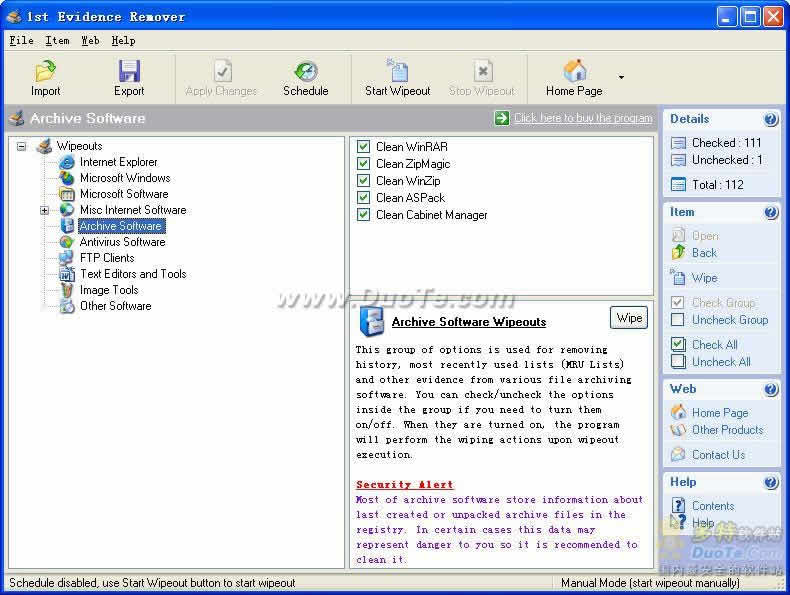790x595 pixels.
Task: Uncheck the Clean WinRAR checkbox
Action: pos(363,147)
